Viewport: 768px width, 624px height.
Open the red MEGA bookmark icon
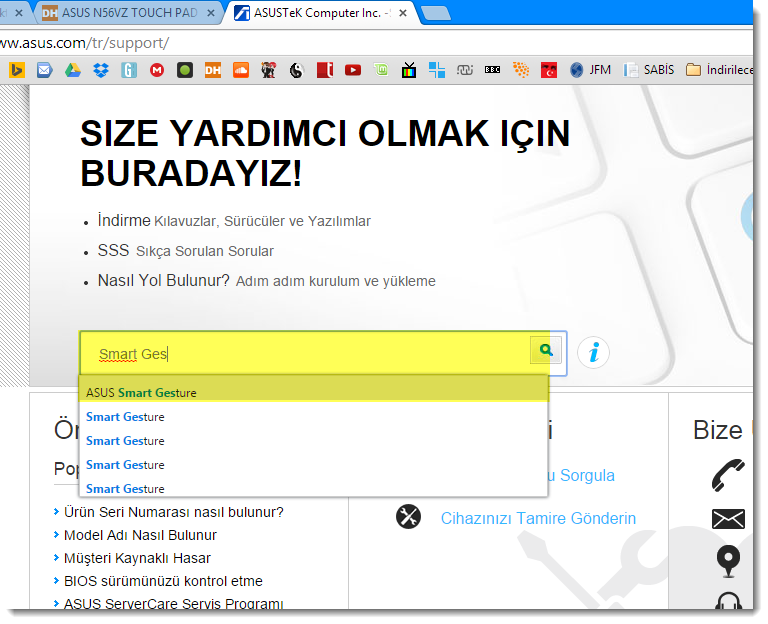click(157, 71)
